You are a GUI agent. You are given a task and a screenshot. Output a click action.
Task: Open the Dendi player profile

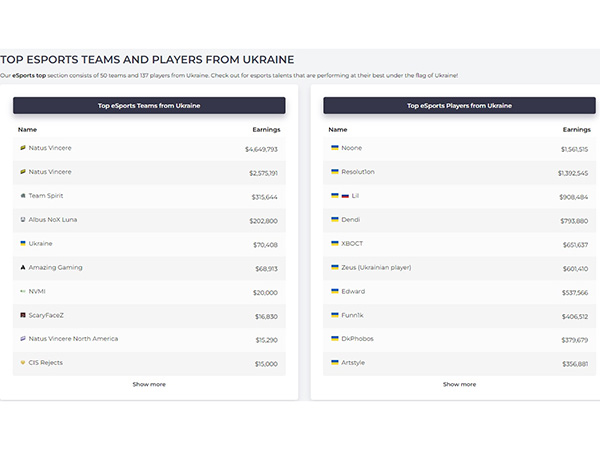coord(351,220)
